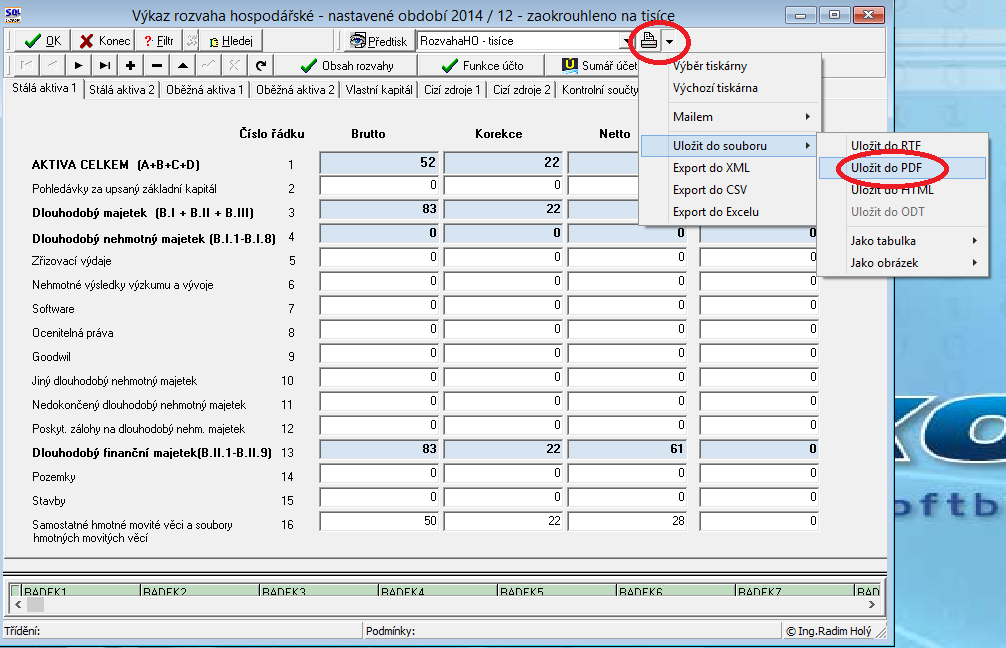Click Korekce field of Zřizovací výdaje row

504,257
